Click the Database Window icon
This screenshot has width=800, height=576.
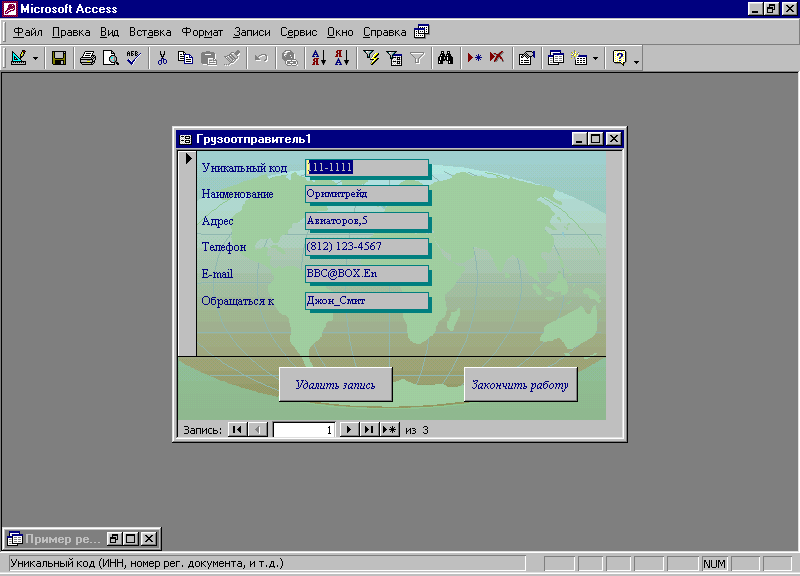(x=556, y=58)
